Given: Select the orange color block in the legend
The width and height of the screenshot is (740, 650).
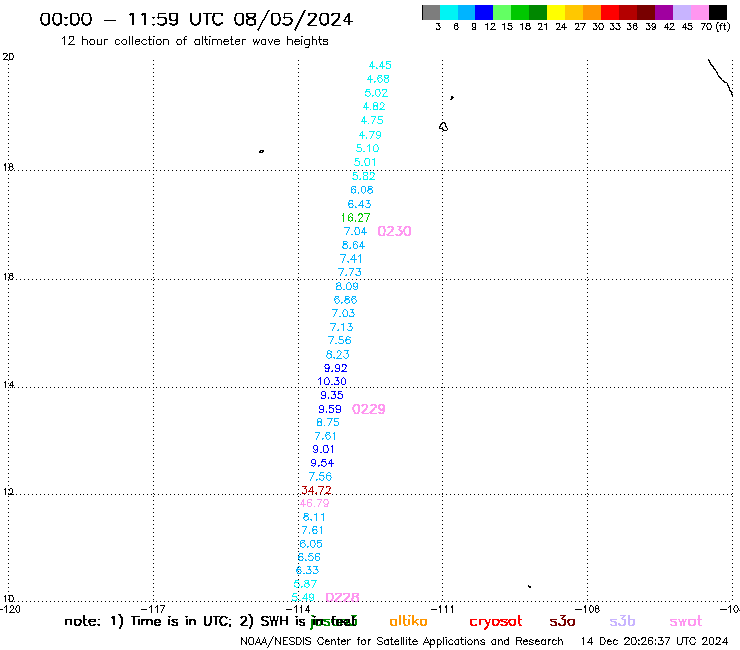Looking at the screenshot, I should (x=592, y=12).
